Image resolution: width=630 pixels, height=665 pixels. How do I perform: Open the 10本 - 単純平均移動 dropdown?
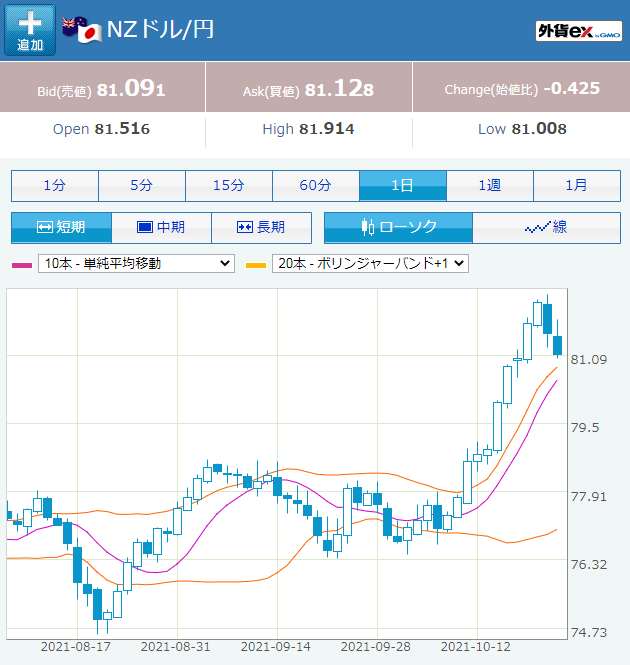pos(136,263)
